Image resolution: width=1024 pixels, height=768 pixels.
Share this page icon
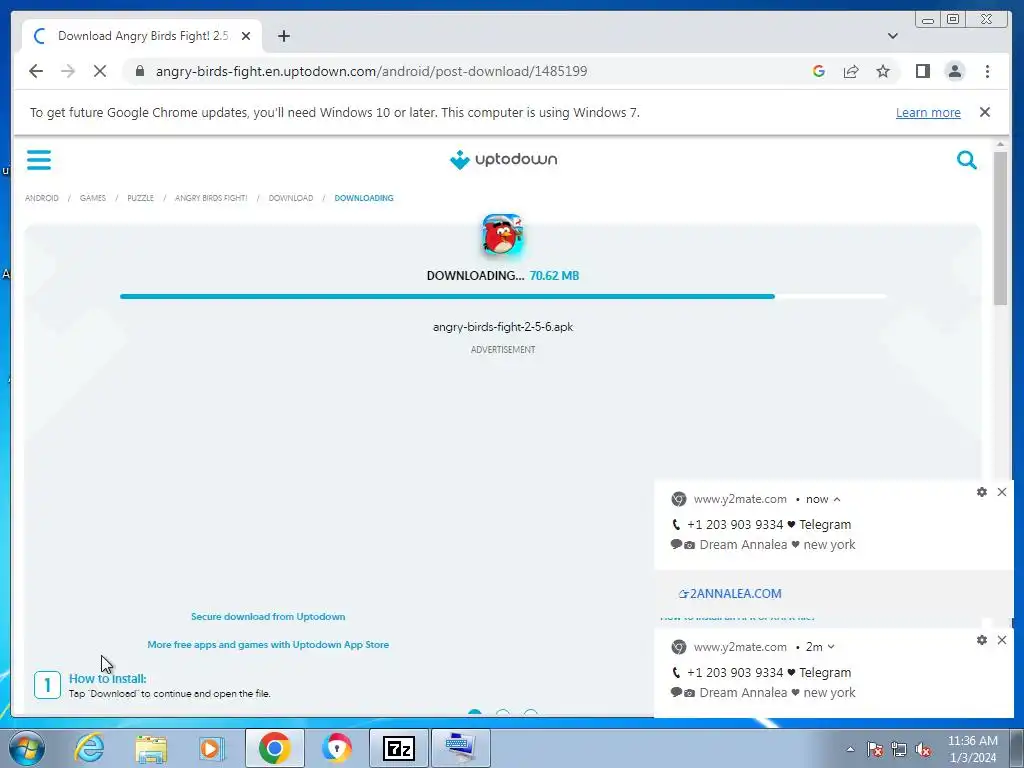tap(850, 71)
